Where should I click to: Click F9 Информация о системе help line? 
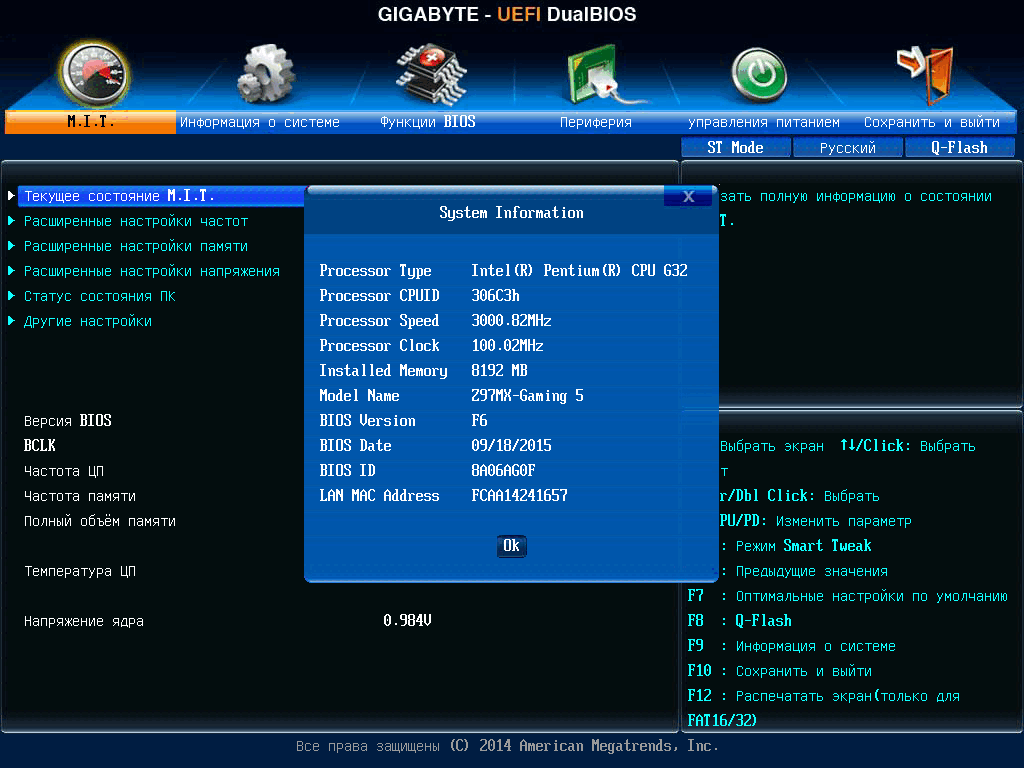tap(792, 646)
